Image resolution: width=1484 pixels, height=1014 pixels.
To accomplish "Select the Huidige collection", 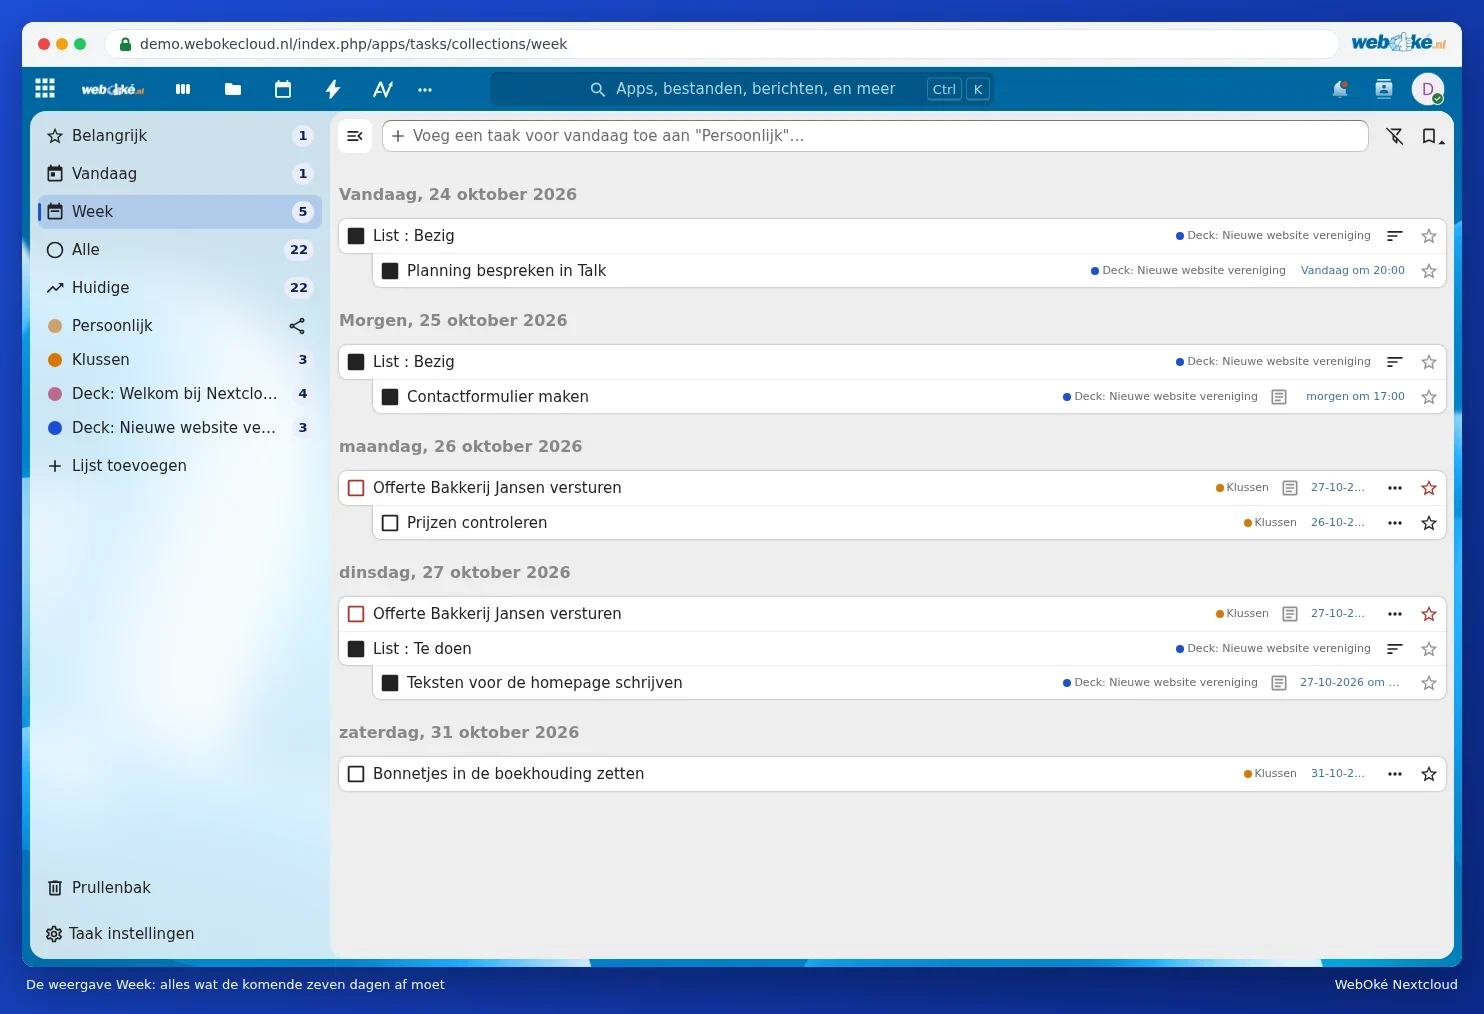I will [180, 288].
